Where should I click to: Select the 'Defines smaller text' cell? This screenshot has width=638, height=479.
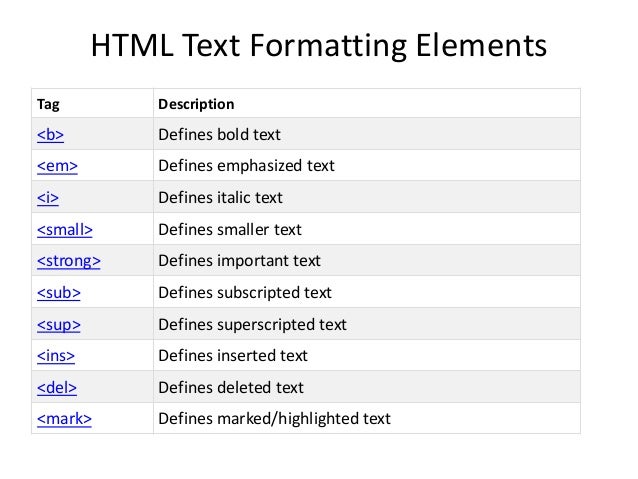coord(230,230)
